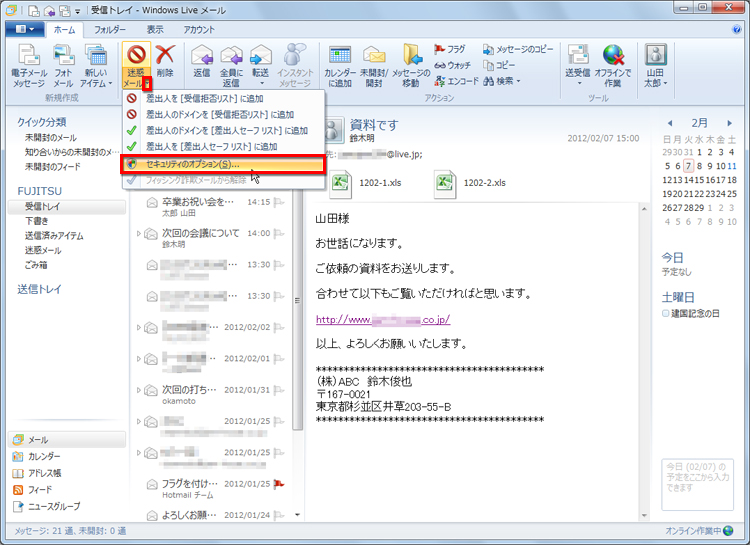Open the 下書き folder
750x545 pixels.
pyautogui.click(x=37, y=221)
